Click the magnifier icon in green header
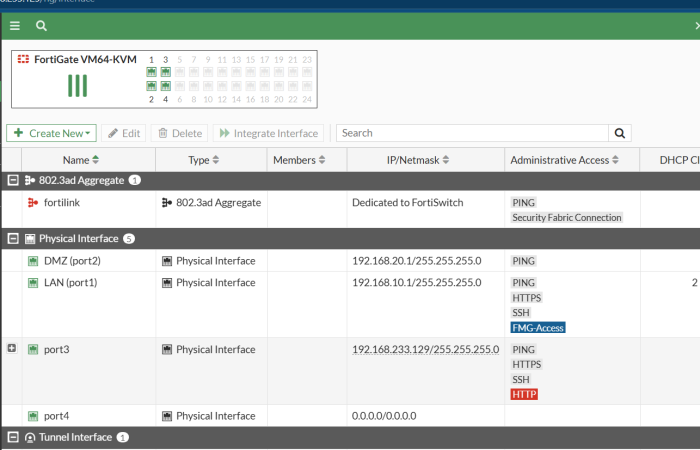This screenshot has height=450, width=700. (x=41, y=26)
